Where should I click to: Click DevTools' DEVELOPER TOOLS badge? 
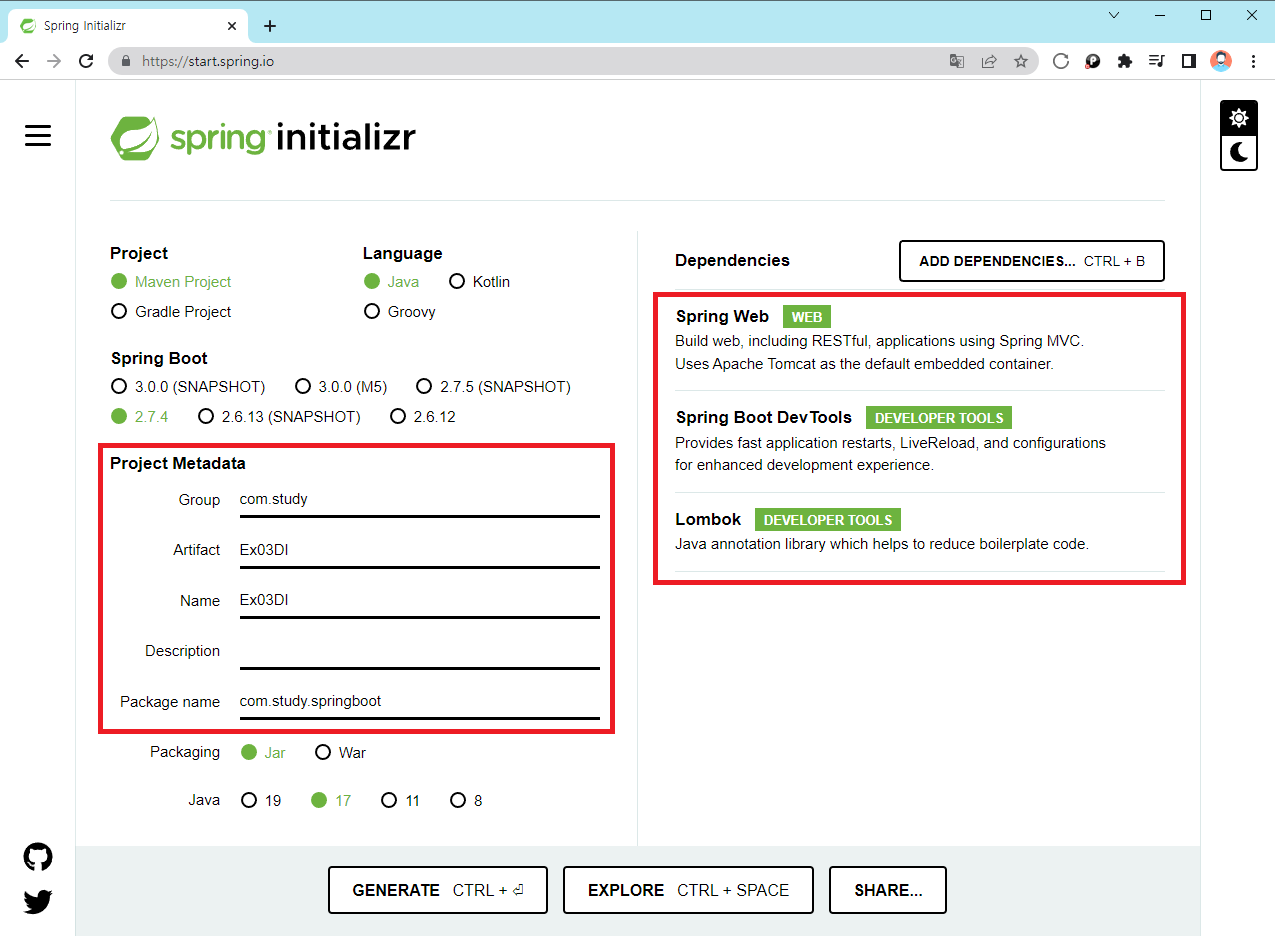click(939, 418)
